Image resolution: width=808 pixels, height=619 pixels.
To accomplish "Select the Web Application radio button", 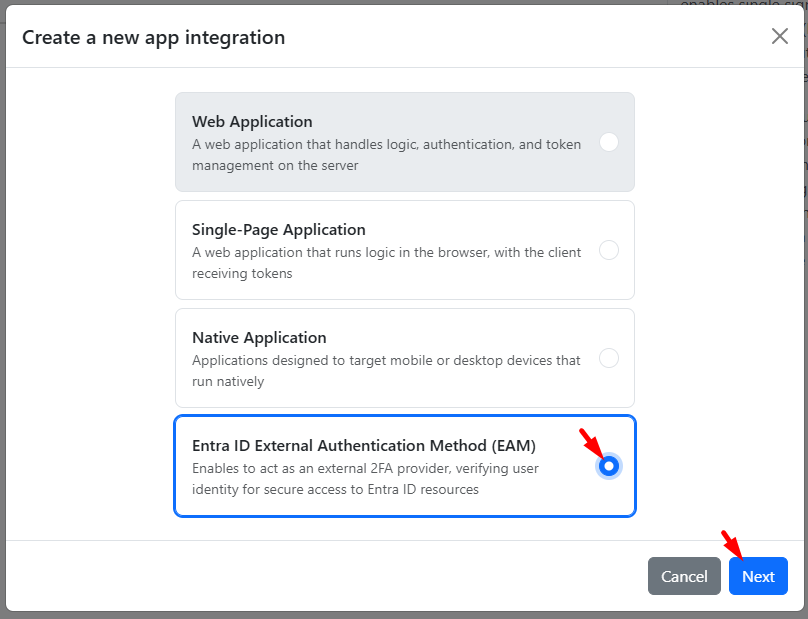I will pos(608,142).
